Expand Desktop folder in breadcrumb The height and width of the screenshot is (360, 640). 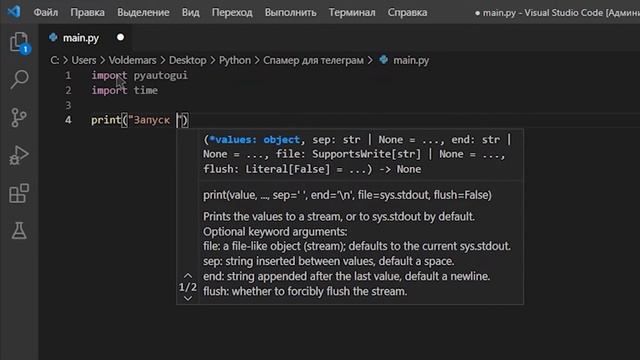point(187,60)
